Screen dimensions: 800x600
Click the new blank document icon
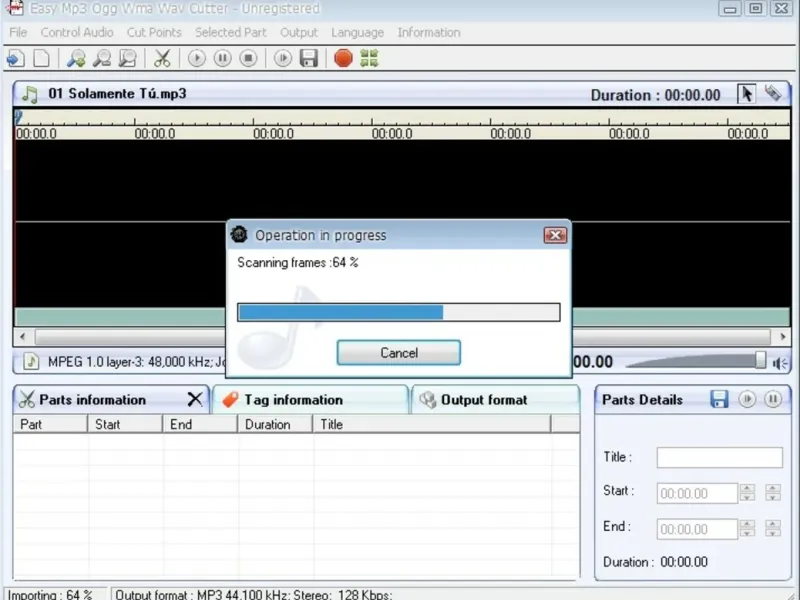pos(41,58)
